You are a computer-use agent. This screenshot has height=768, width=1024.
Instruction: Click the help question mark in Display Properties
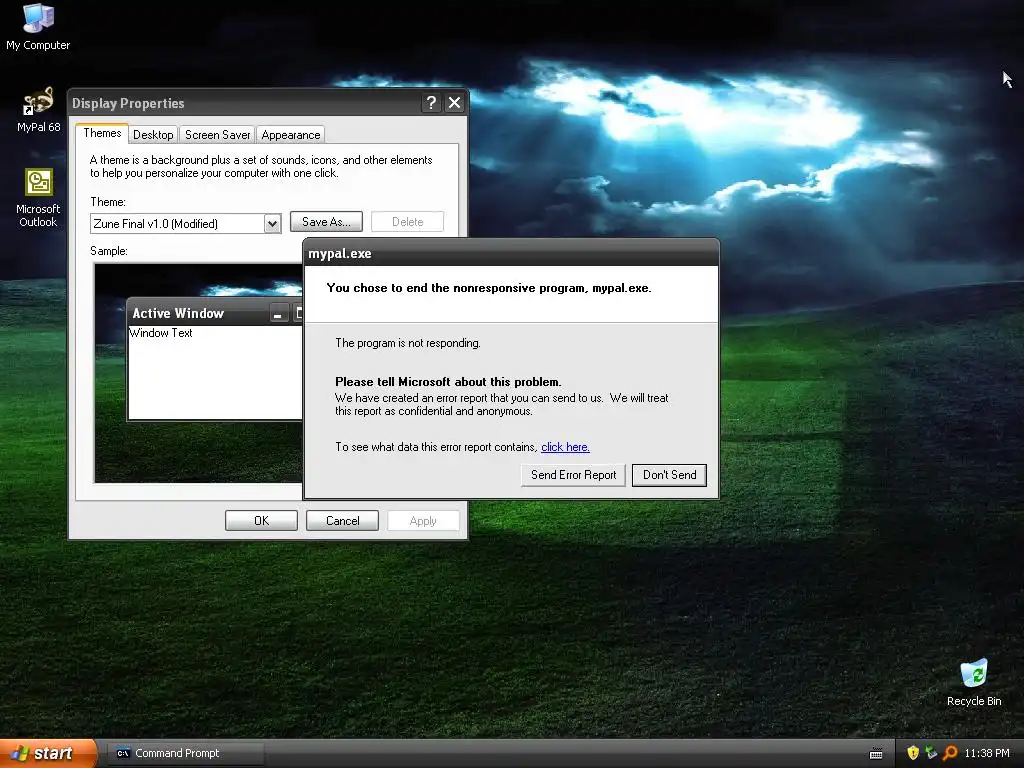point(431,103)
